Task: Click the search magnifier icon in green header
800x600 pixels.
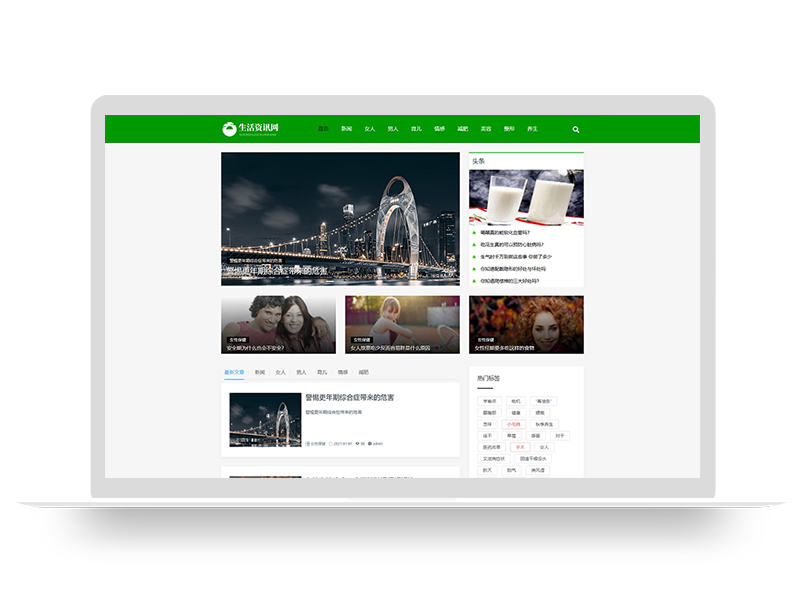Action: (576, 129)
